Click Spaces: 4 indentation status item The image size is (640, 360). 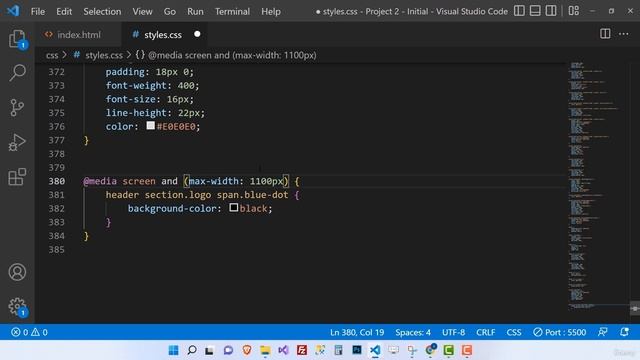point(413,332)
